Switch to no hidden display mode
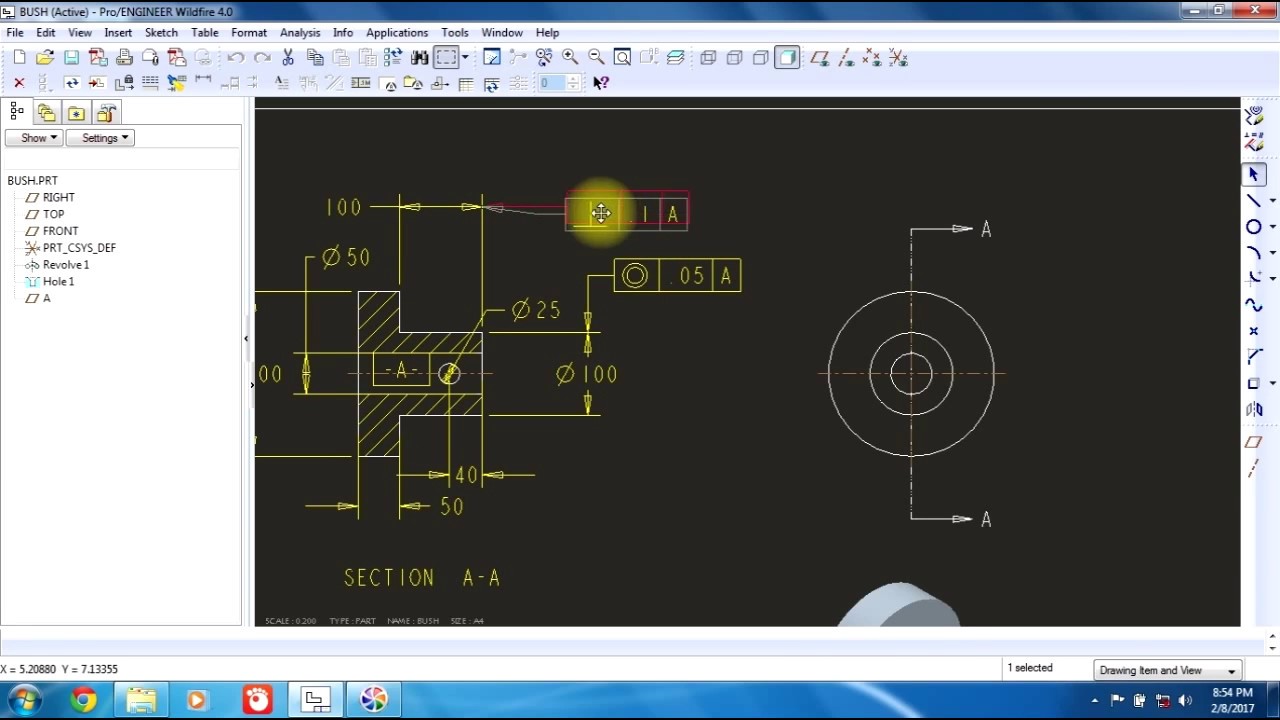Screen dimensions: 1280x720 pyautogui.click(x=760, y=58)
